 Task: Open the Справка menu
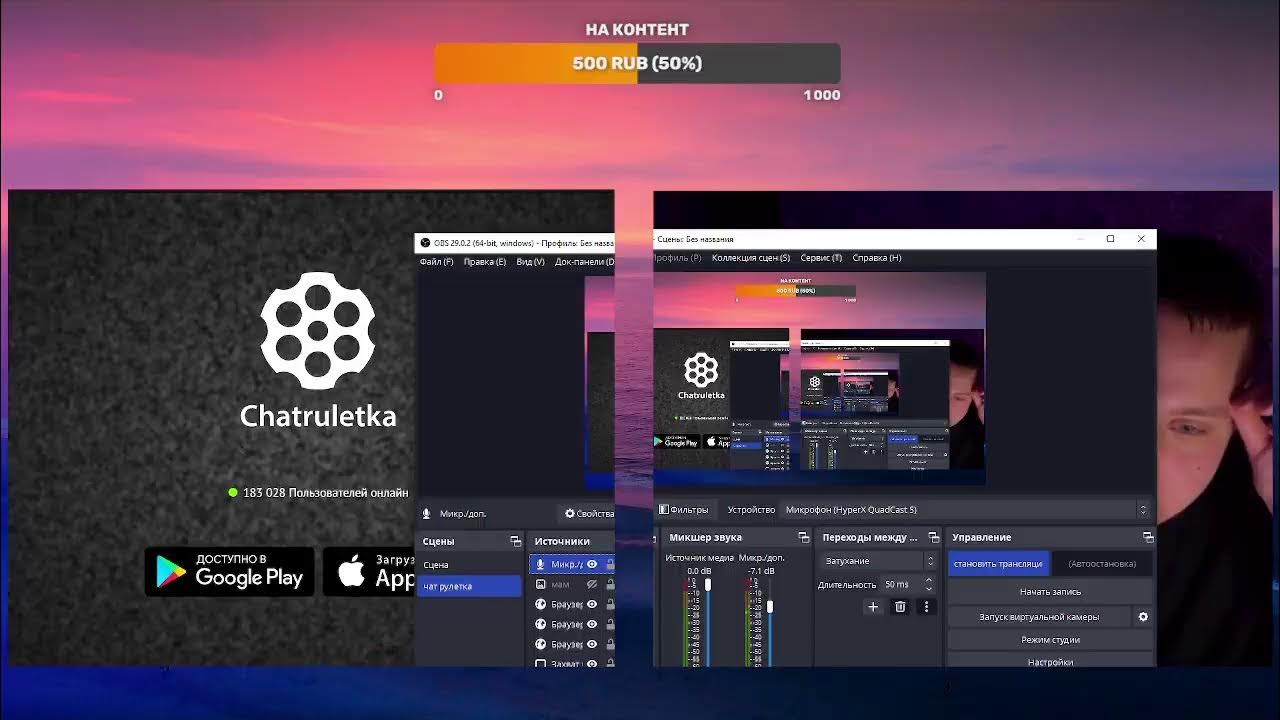(x=877, y=258)
